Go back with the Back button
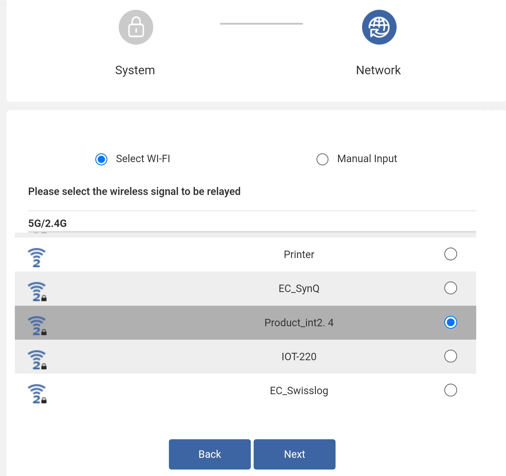 pyautogui.click(x=210, y=454)
